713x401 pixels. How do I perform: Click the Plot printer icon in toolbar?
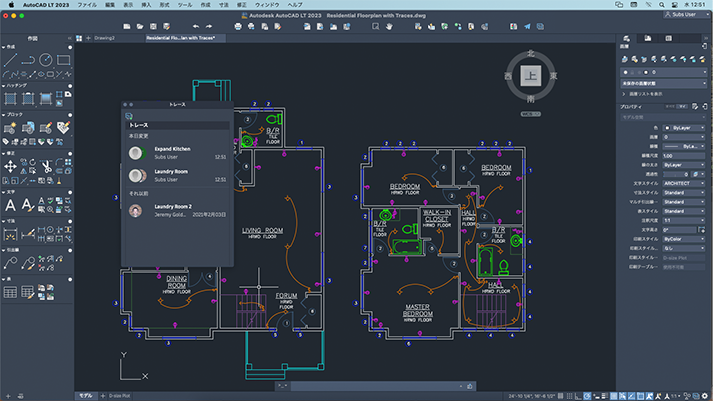238,26
